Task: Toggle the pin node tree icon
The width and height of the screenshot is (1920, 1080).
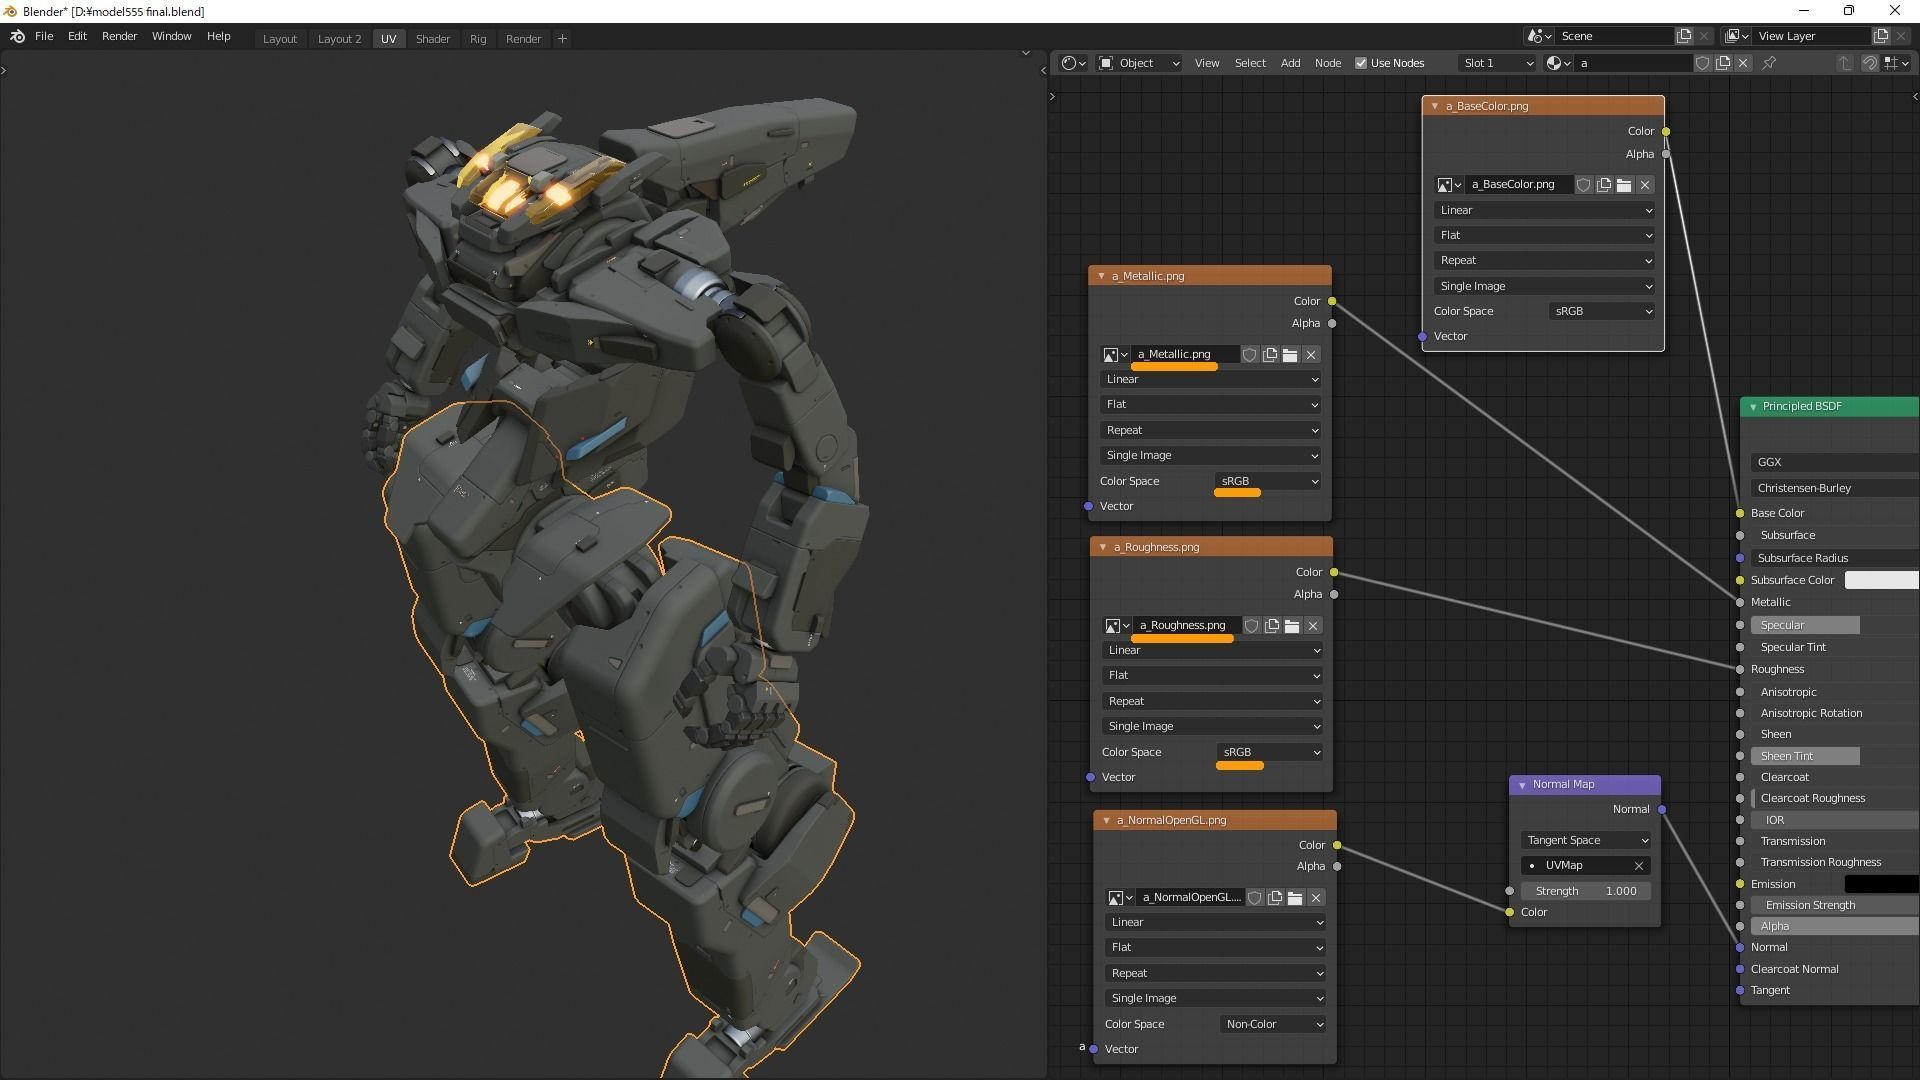Action: pyautogui.click(x=1769, y=63)
